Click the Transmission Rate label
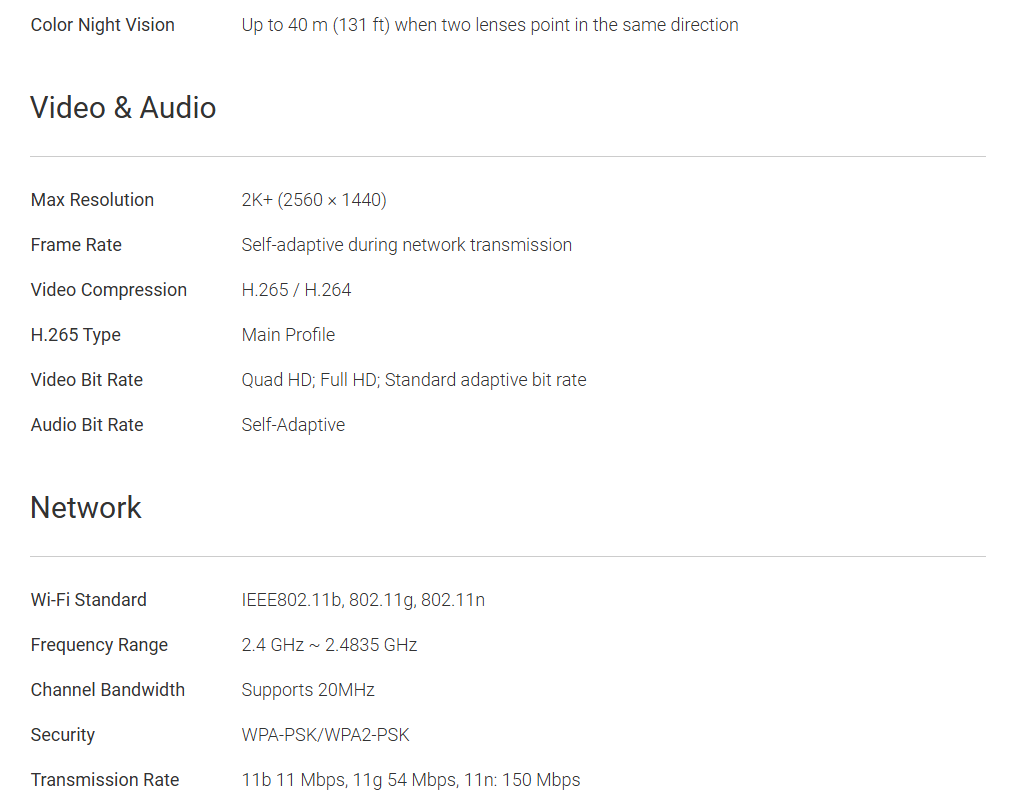Image resolution: width=1020 pixels, height=803 pixels. 105,780
